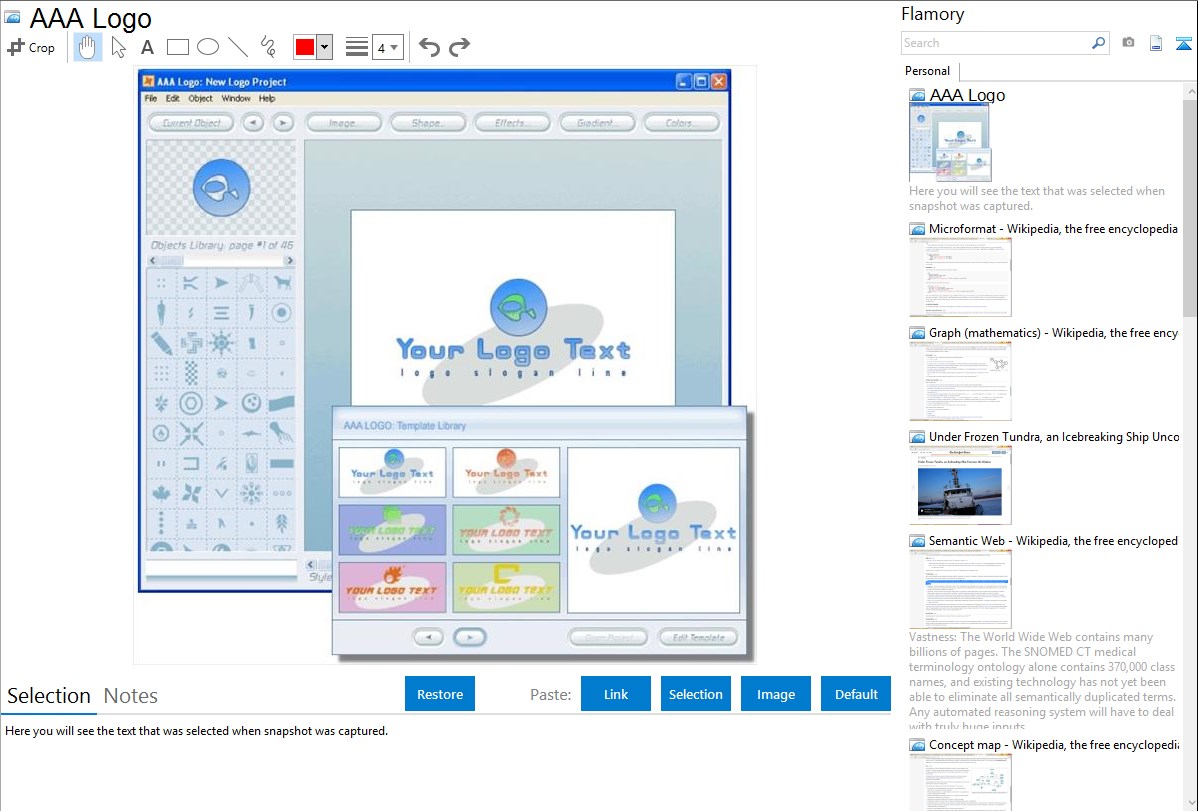Click the Image paste button
Image resolution: width=1198 pixels, height=811 pixels.
776,694
